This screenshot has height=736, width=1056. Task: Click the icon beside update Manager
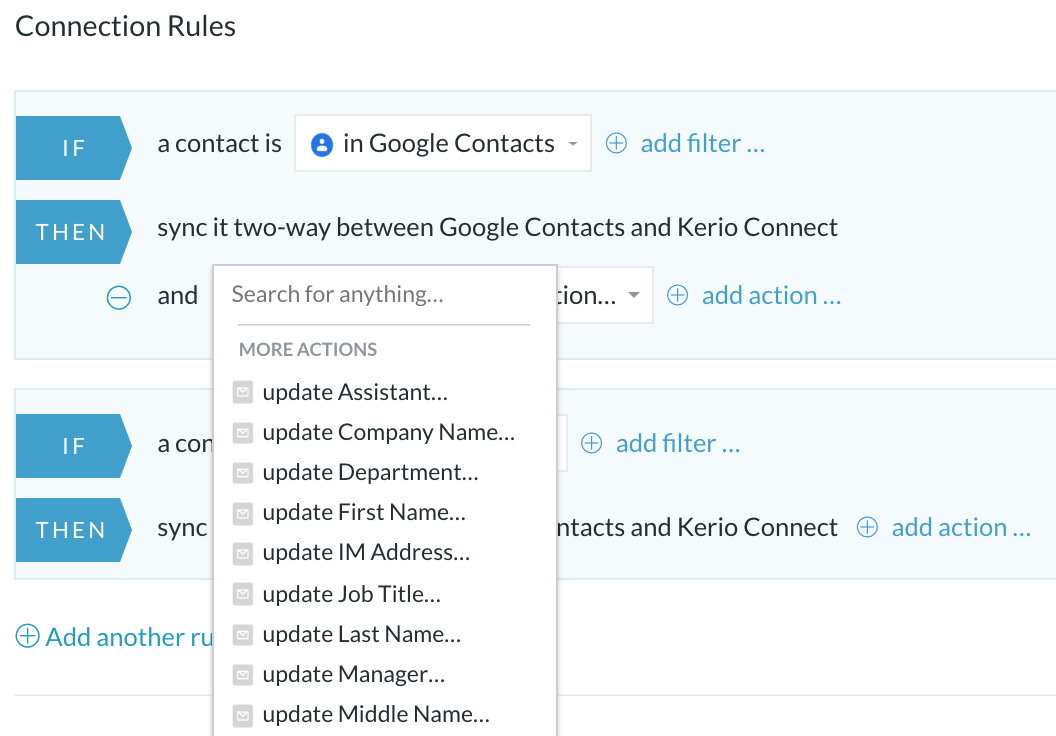[x=243, y=674]
